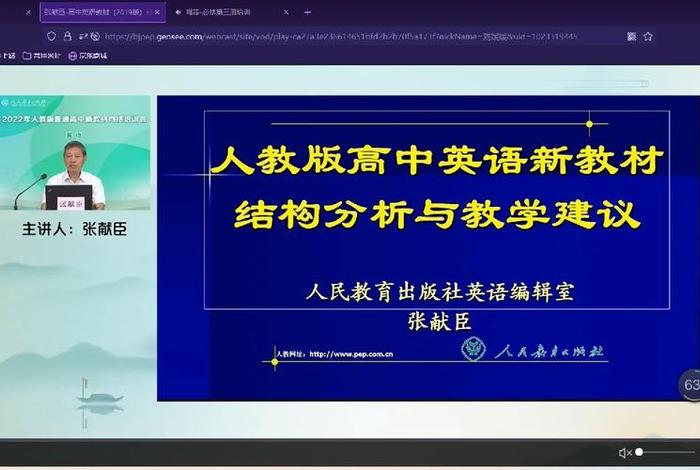Click the www.pep.com.cn link on slide

(x=351, y=354)
